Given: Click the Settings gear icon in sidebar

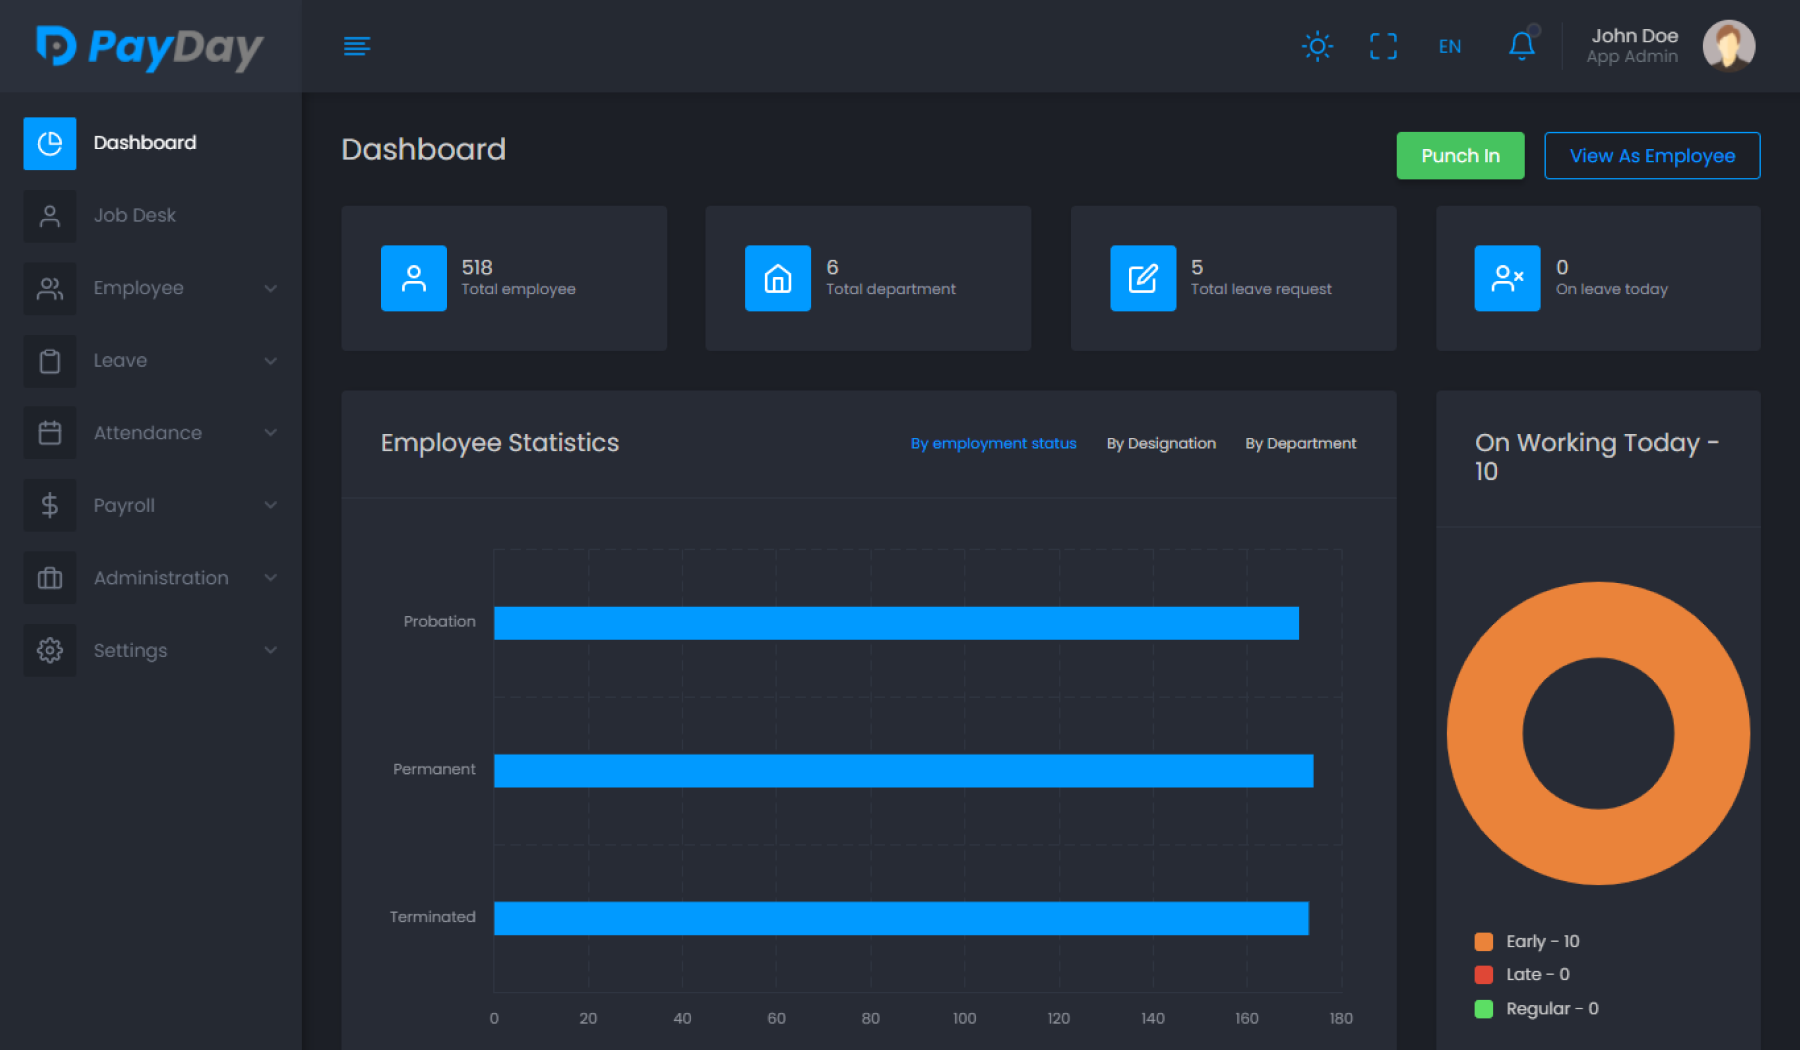Looking at the screenshot, I should pos(50,651).
